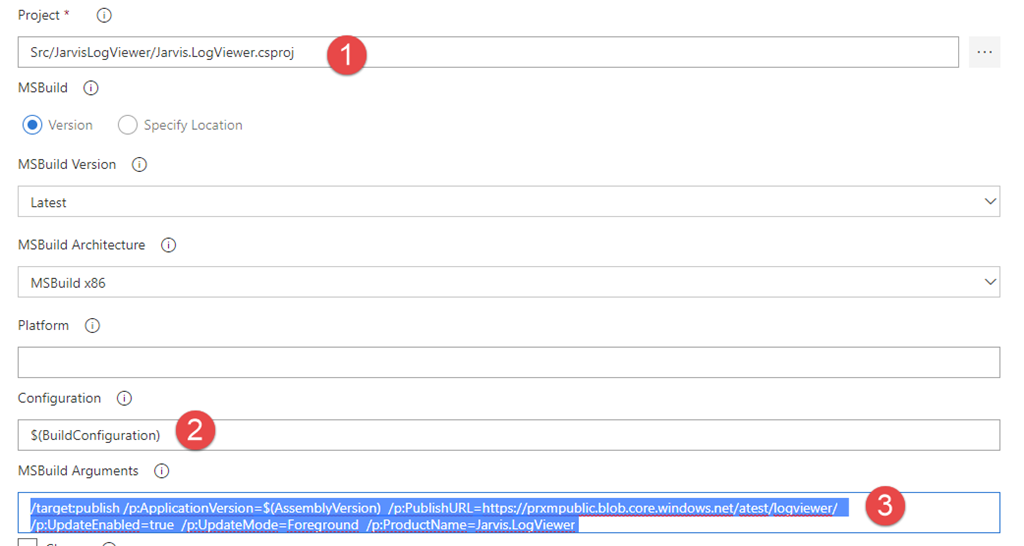This screenshot has width=1024, height=546.
Task: Click the red circle marker numbered 3
Action: [x=884, y=505]
